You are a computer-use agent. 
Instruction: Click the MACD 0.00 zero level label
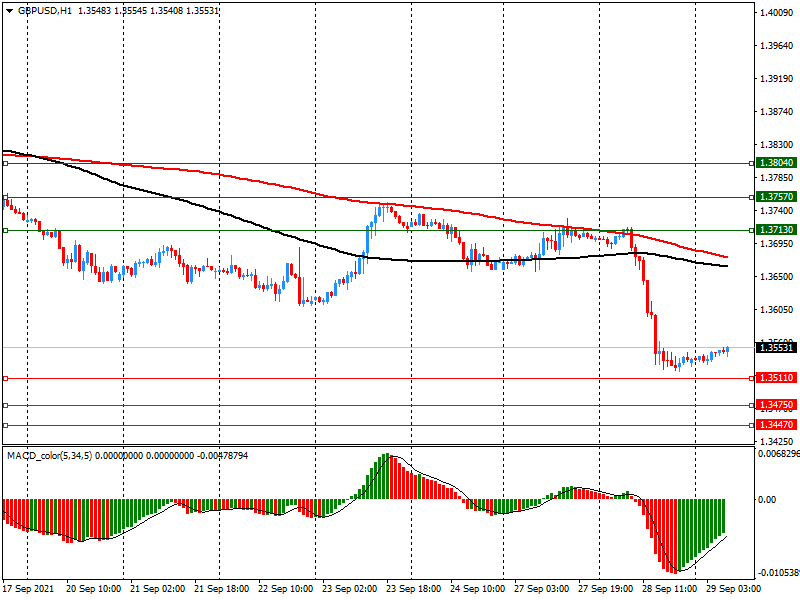click(x=768, y=499)
